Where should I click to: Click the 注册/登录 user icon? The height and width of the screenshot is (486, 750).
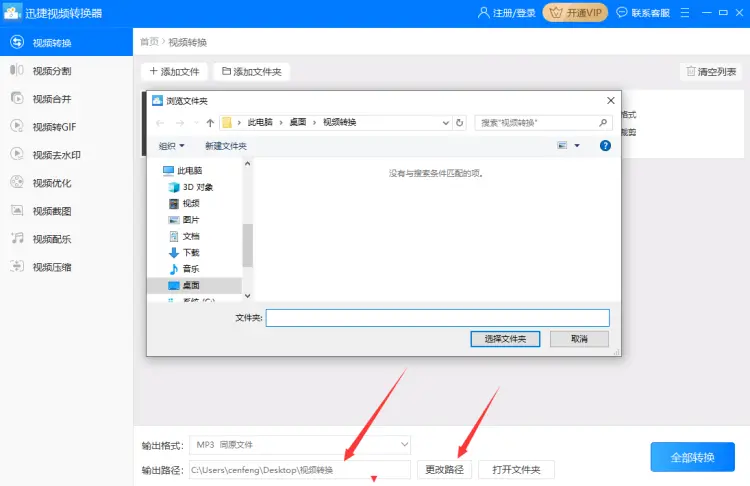[x=484, y=12]
